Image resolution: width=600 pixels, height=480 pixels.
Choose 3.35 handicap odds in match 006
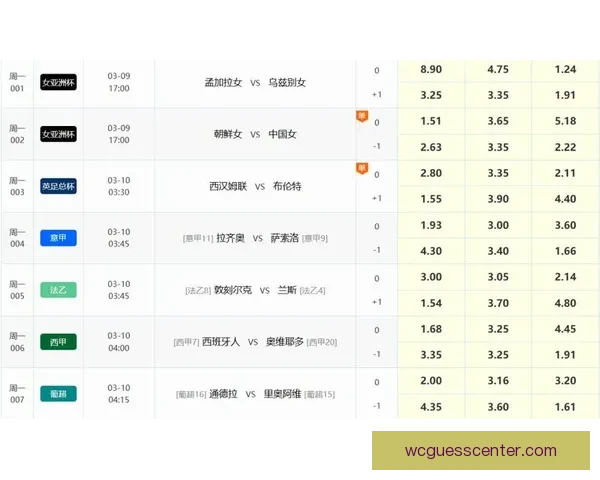431,355
